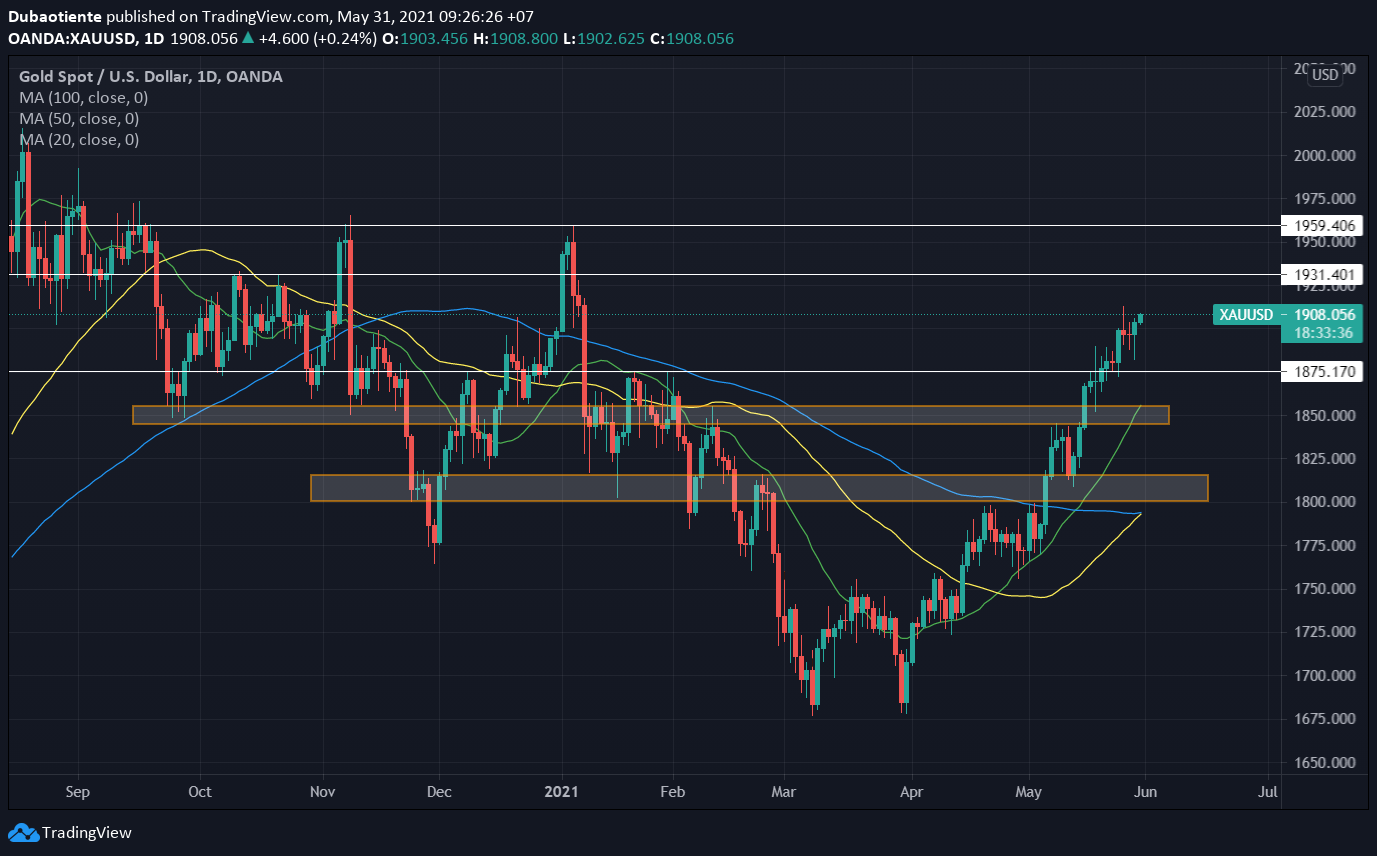
Task: Select the MA (20, close, 0) indicator legend
Action: point(79,140)
